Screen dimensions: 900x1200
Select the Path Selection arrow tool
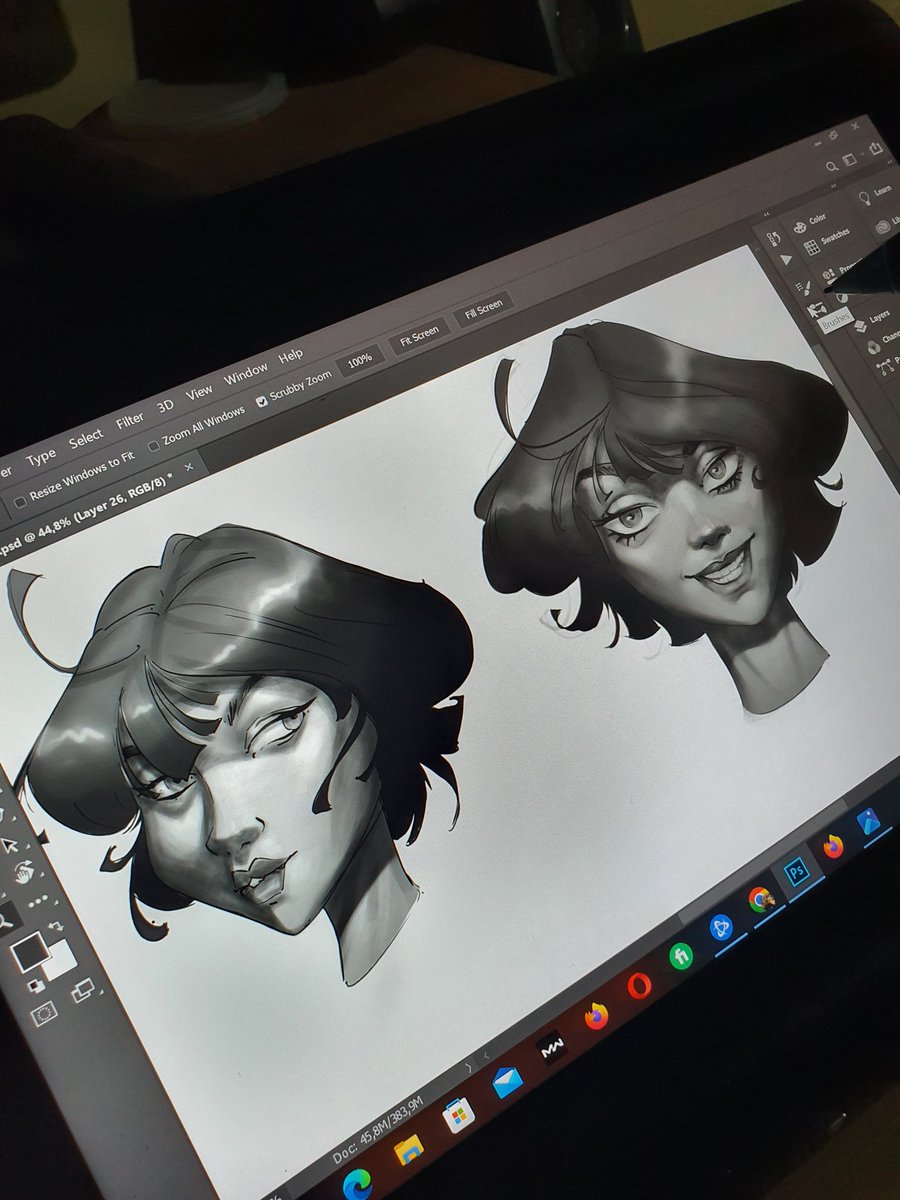[x=10, y=845]
